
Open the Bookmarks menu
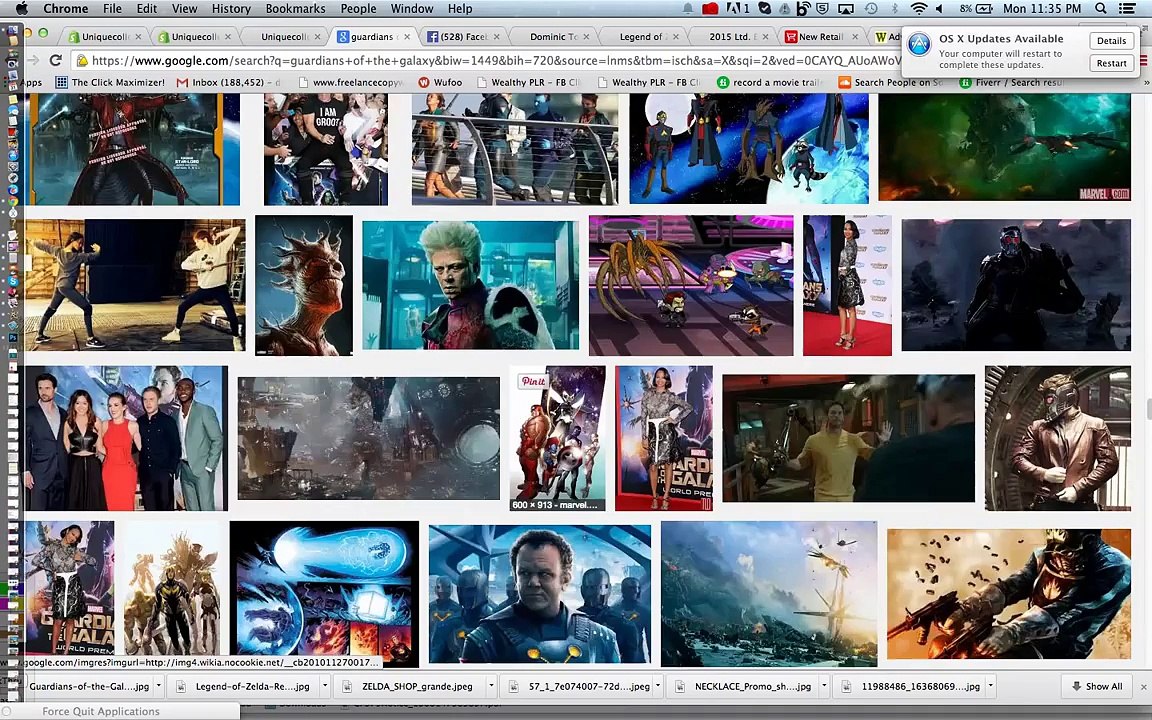[295, 9]
